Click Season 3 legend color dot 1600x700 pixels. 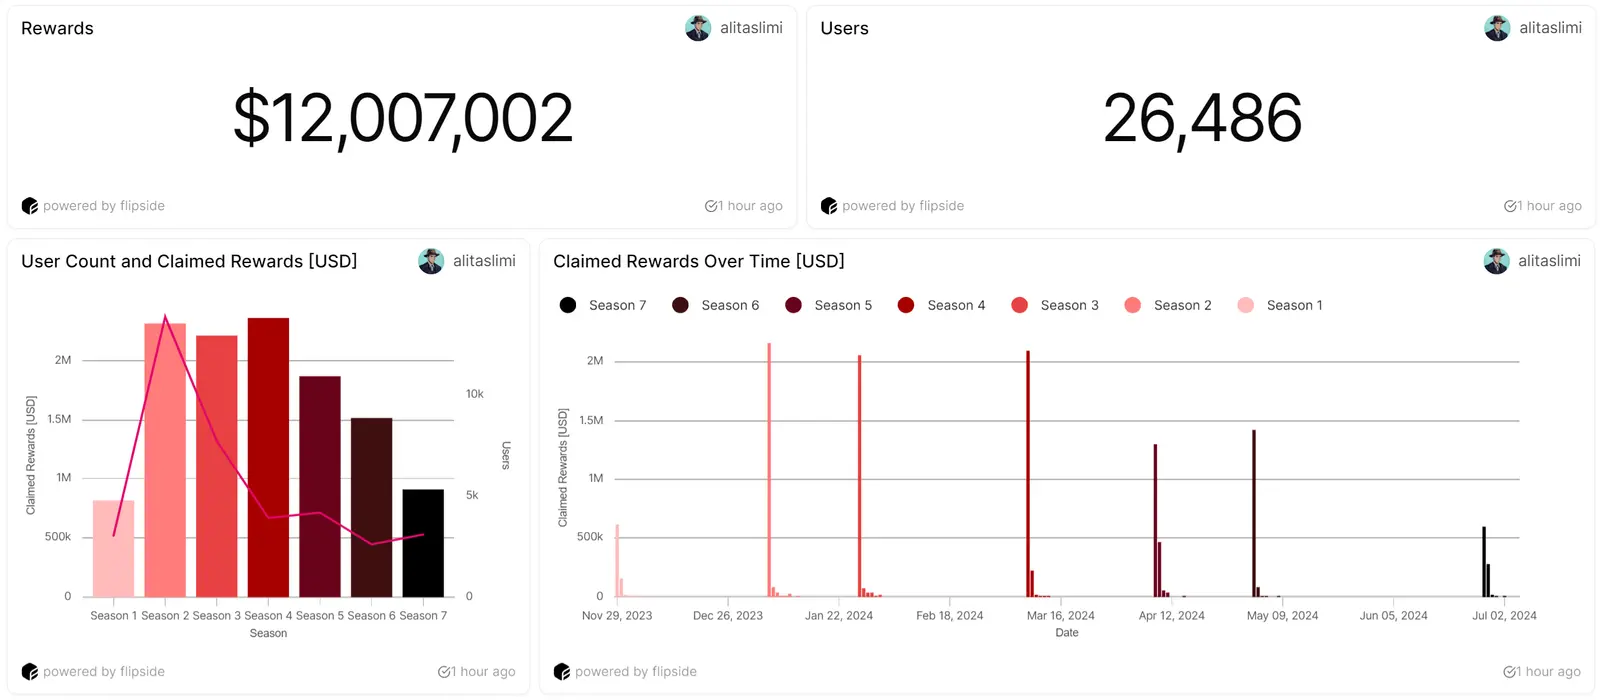pos(1020,305)
